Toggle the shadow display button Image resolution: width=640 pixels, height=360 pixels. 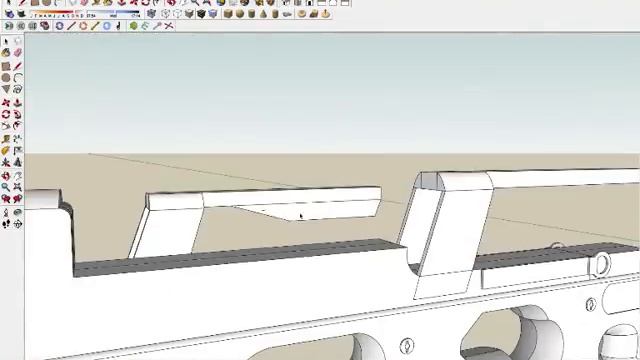(x=21, y=14)
